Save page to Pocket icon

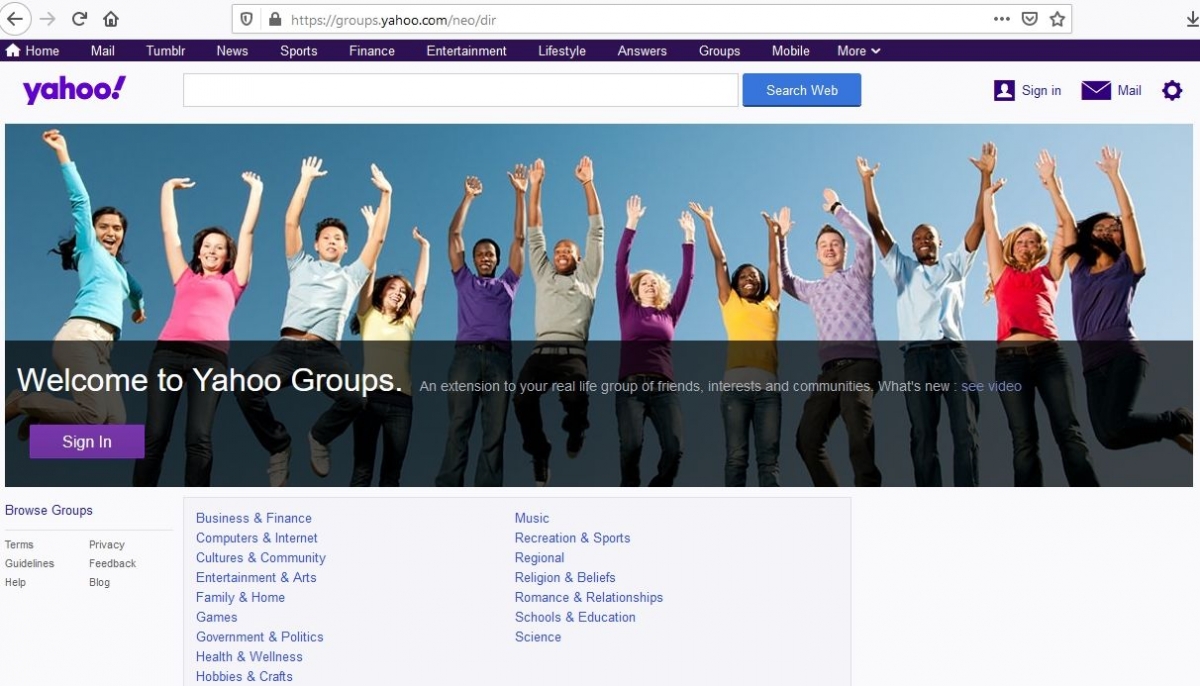1029,19
